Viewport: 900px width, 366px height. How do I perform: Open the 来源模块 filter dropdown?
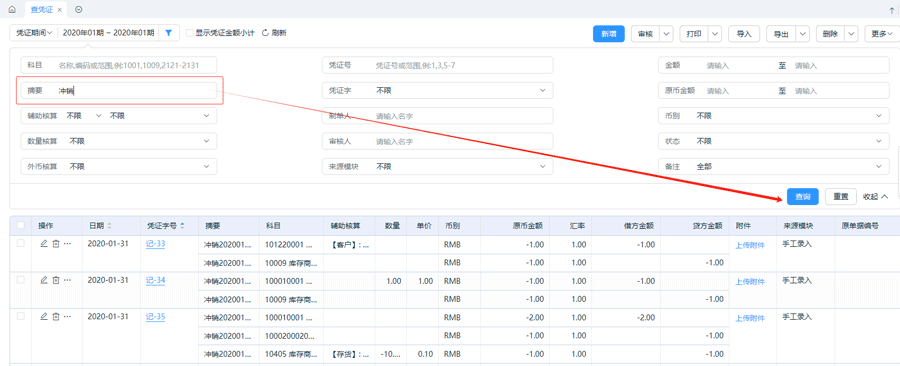[437, 166]
